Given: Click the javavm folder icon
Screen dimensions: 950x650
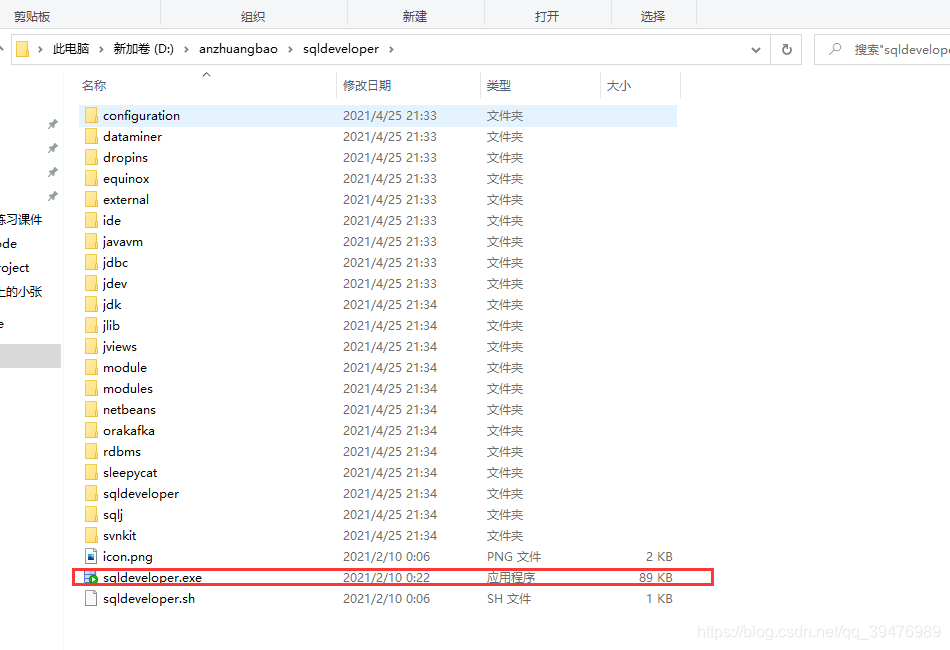Looking at the screenshot, I should pyautogui.click(x=91, y=241).
